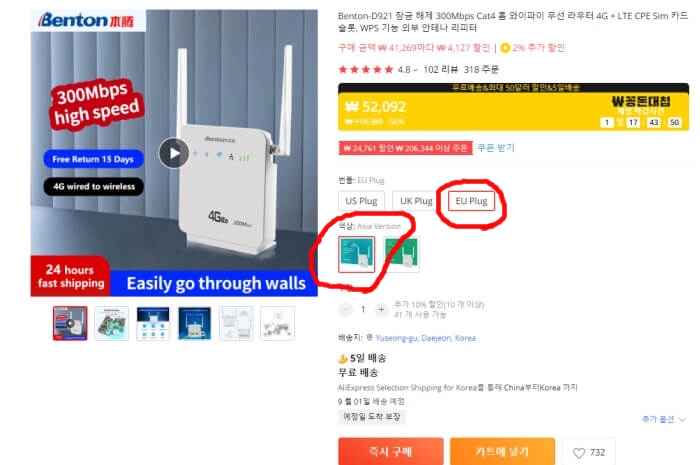Expand the 4.8 rating dropdown arrow

pyautogui.click(x=416, y=70)
